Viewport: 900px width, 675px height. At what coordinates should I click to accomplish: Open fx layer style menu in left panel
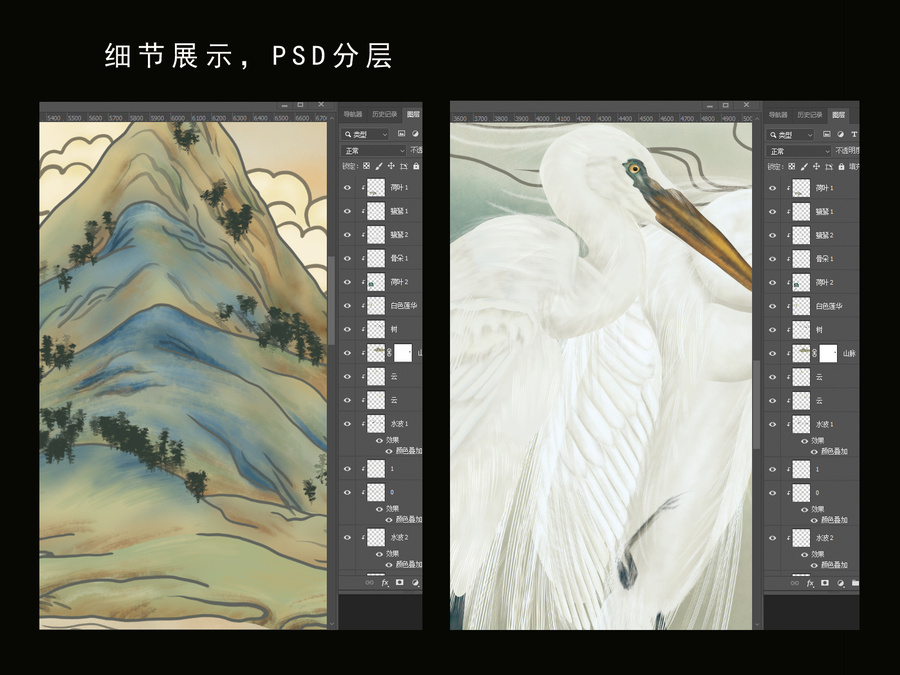(385, 583)
